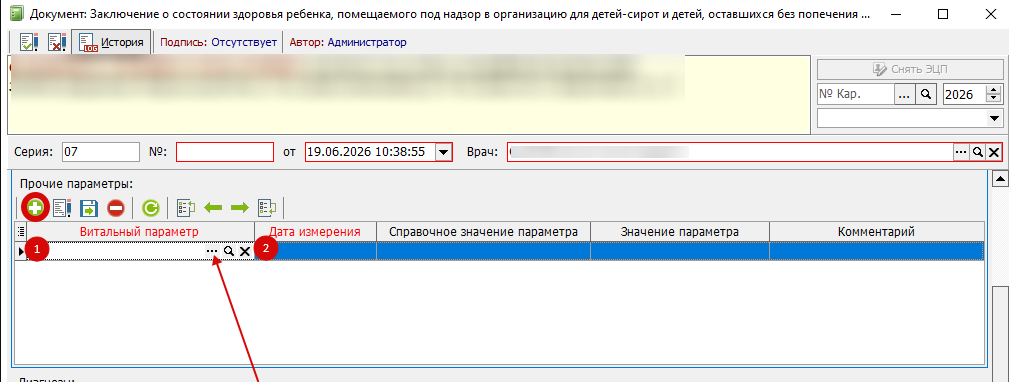Click Комментарий column header

876,232
